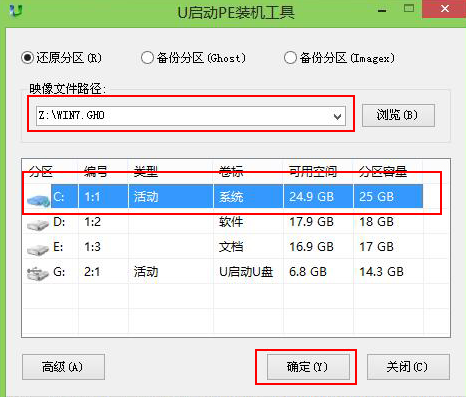Screen dimensions: 466x397
Task: Click the 分区容量 column header
Action: pyautogui.click(x=383, y=171)
